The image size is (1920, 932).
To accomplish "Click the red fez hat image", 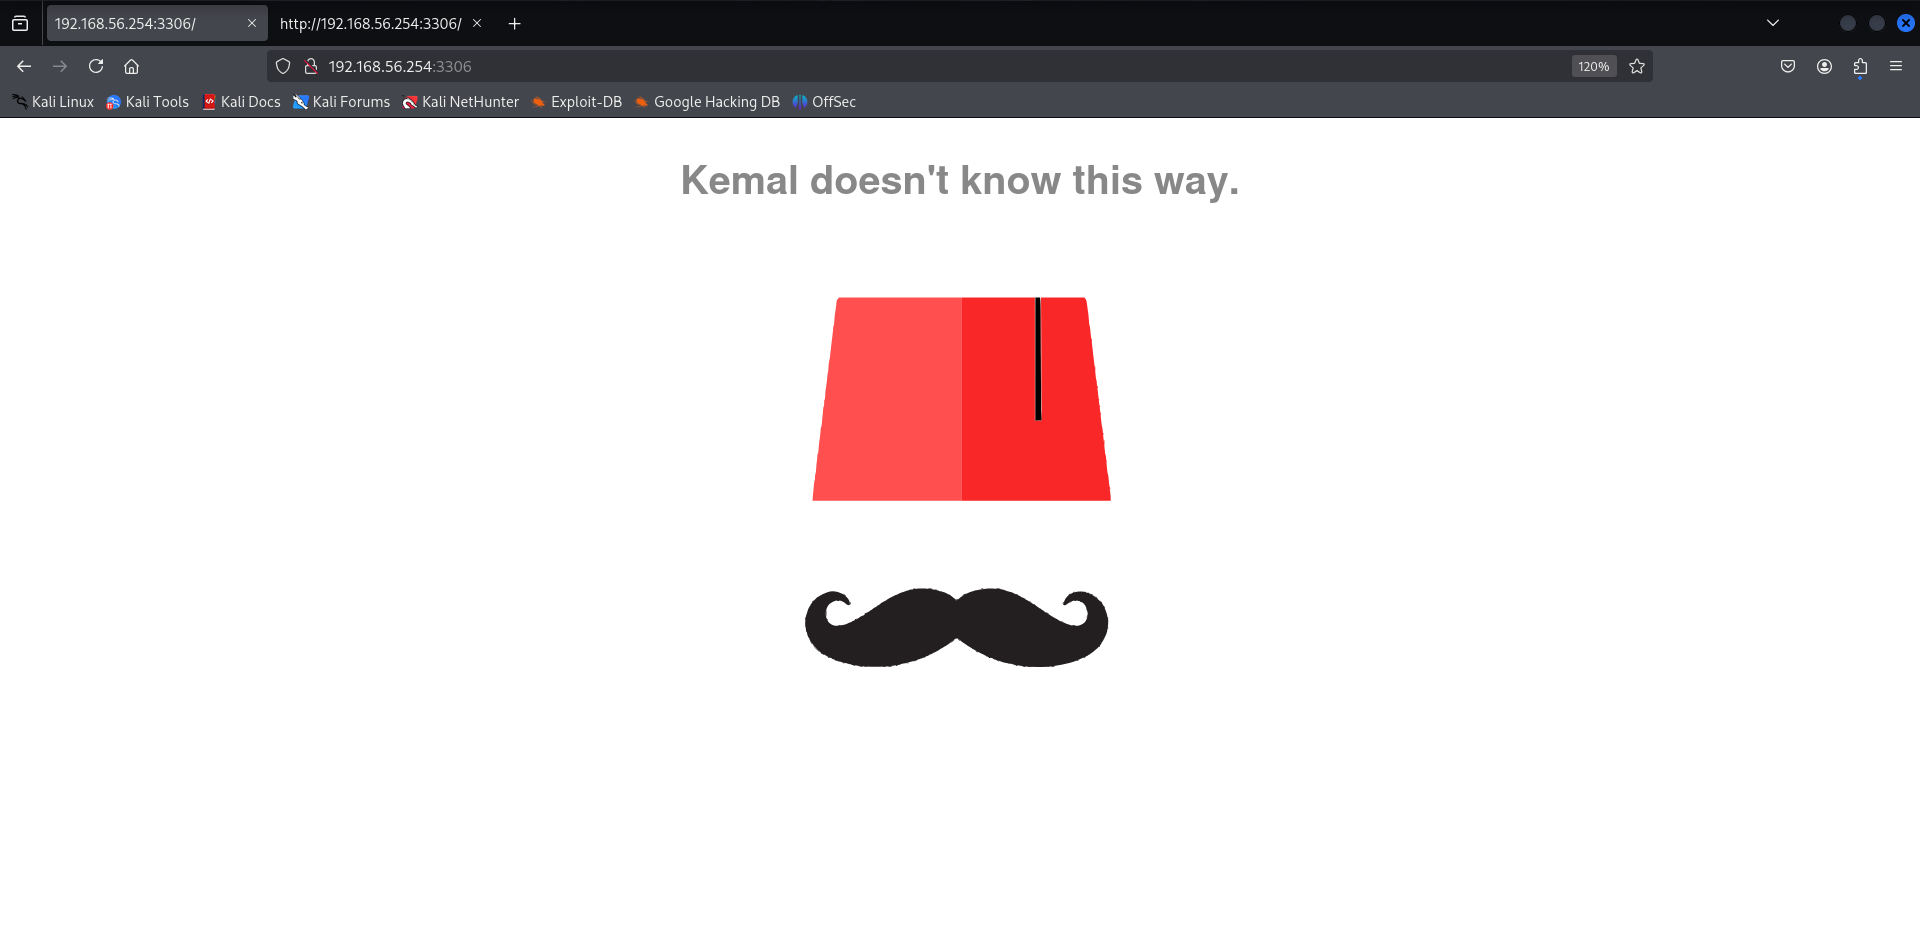I will (961, 399).
